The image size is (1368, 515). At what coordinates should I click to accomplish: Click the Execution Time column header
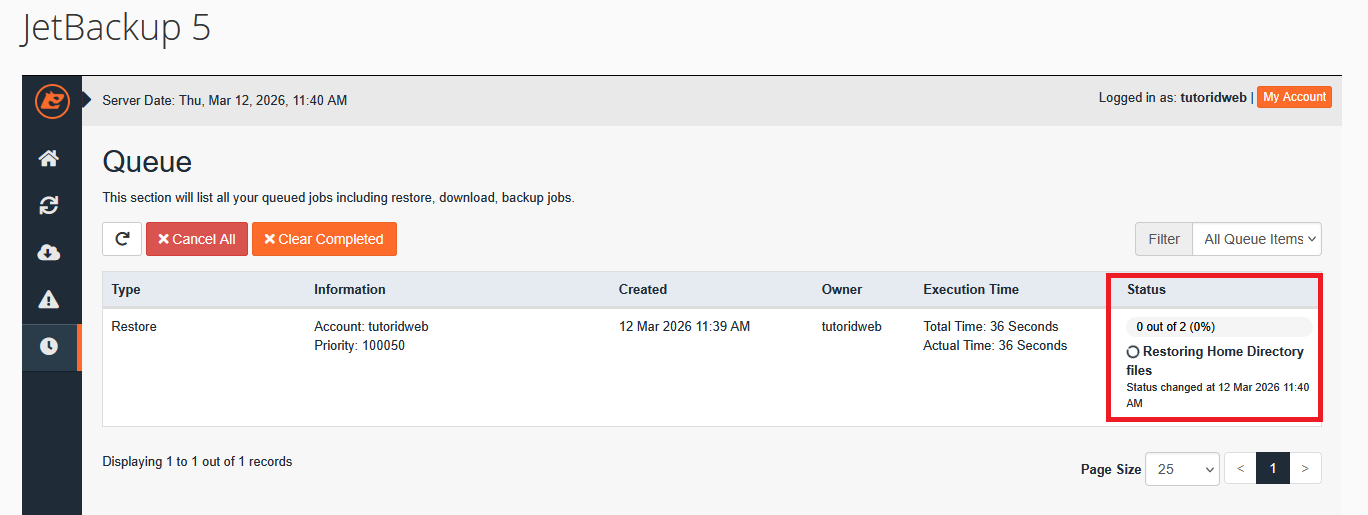click(971, 289)
